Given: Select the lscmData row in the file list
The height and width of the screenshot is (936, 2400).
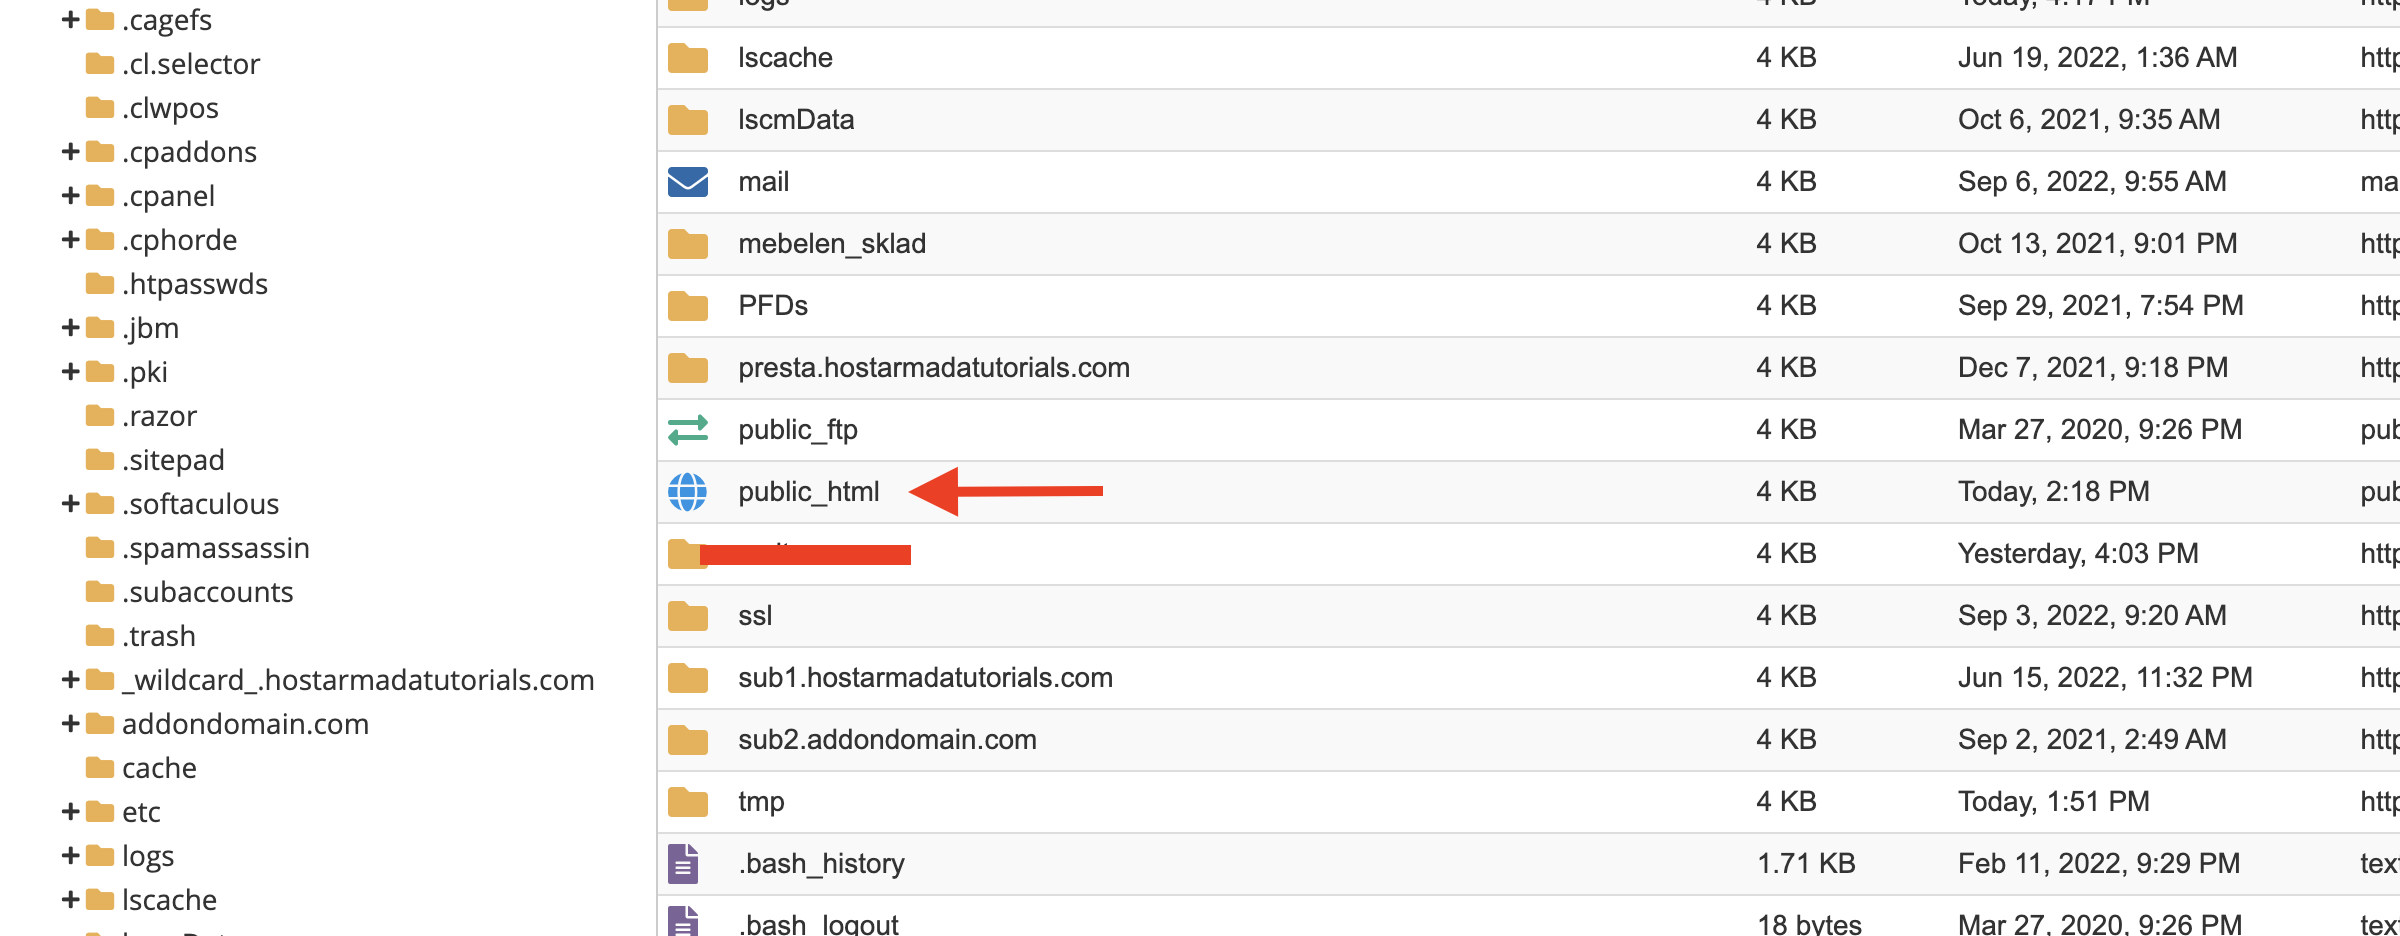Looking at the screenshot, I should coord(796,119).
